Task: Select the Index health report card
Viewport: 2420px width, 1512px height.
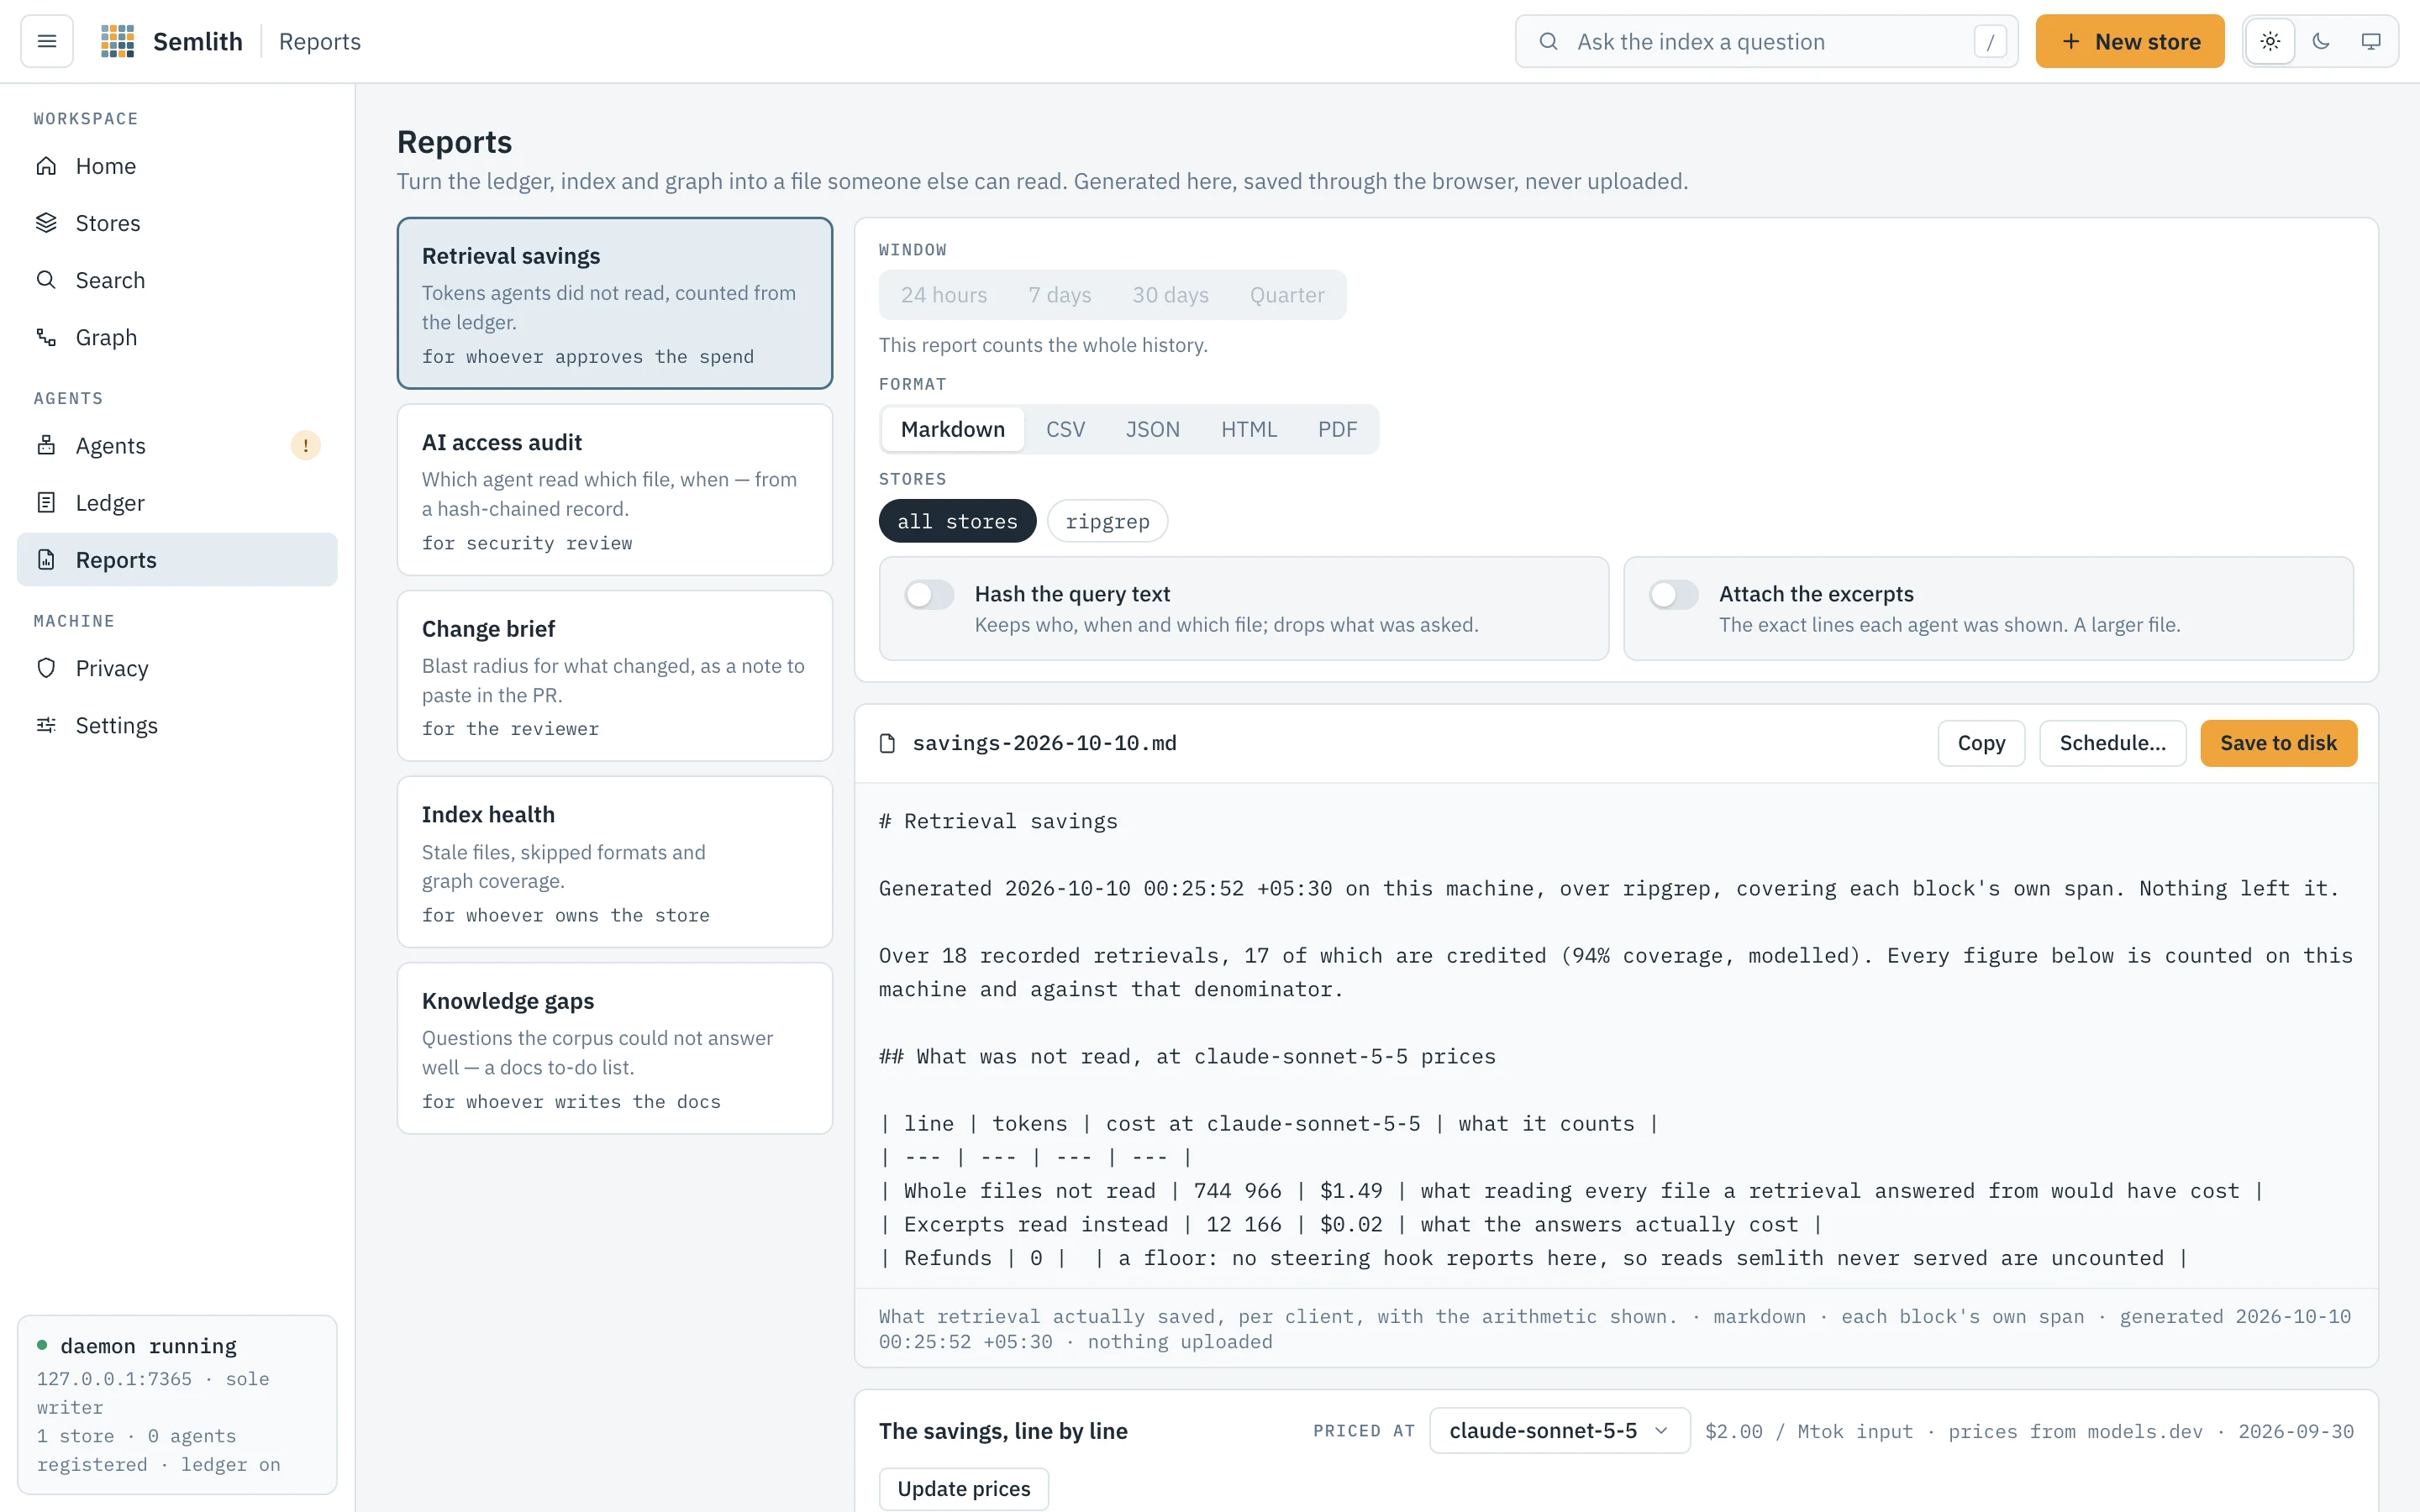Action: click(x=615, y=862)
